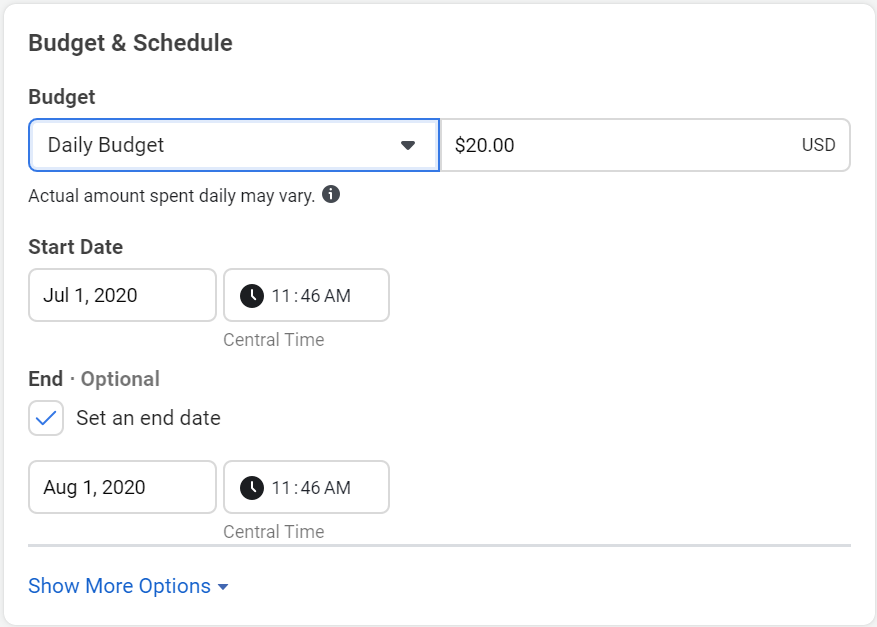Click the USD currency label in budget field
Image resolution: width=877 pixels, height=627 pixels.
point(818,145)
